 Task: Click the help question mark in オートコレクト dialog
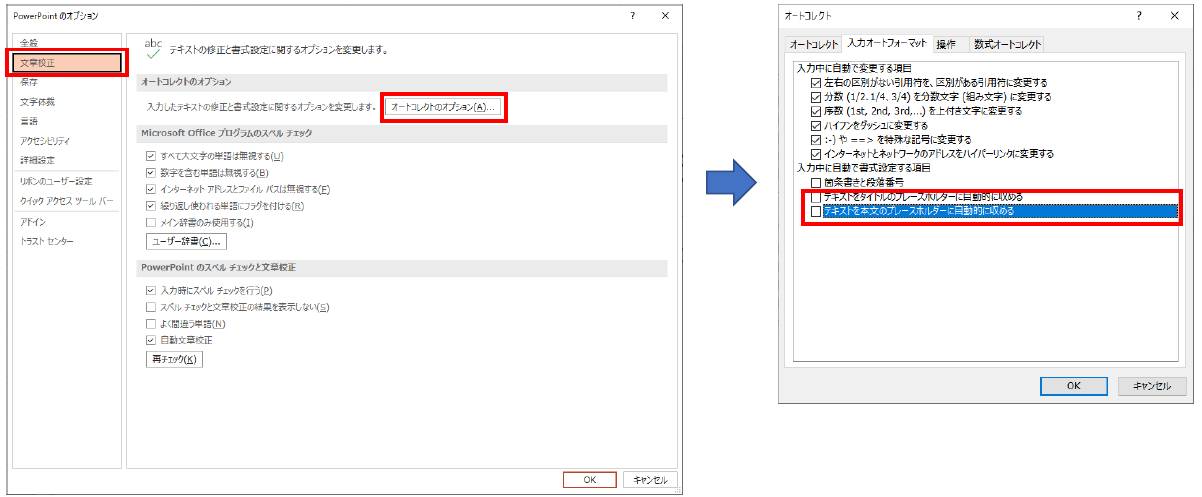(x=1139, y=16)
